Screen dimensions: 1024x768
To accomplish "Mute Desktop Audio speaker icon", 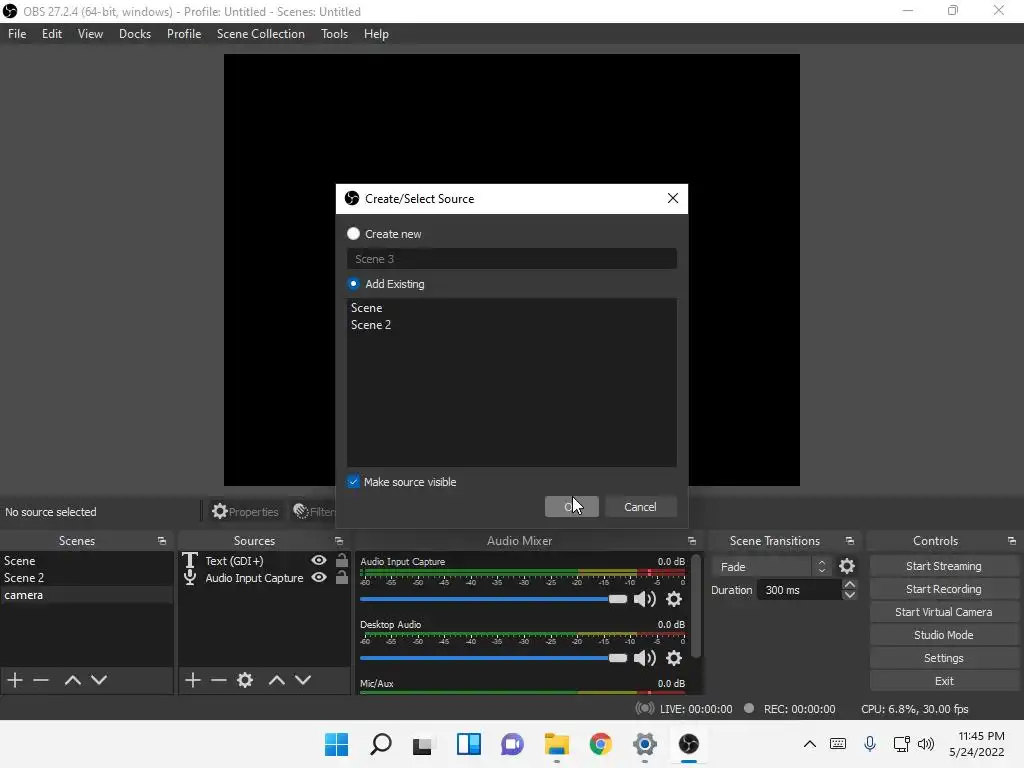I will [645, 658].
